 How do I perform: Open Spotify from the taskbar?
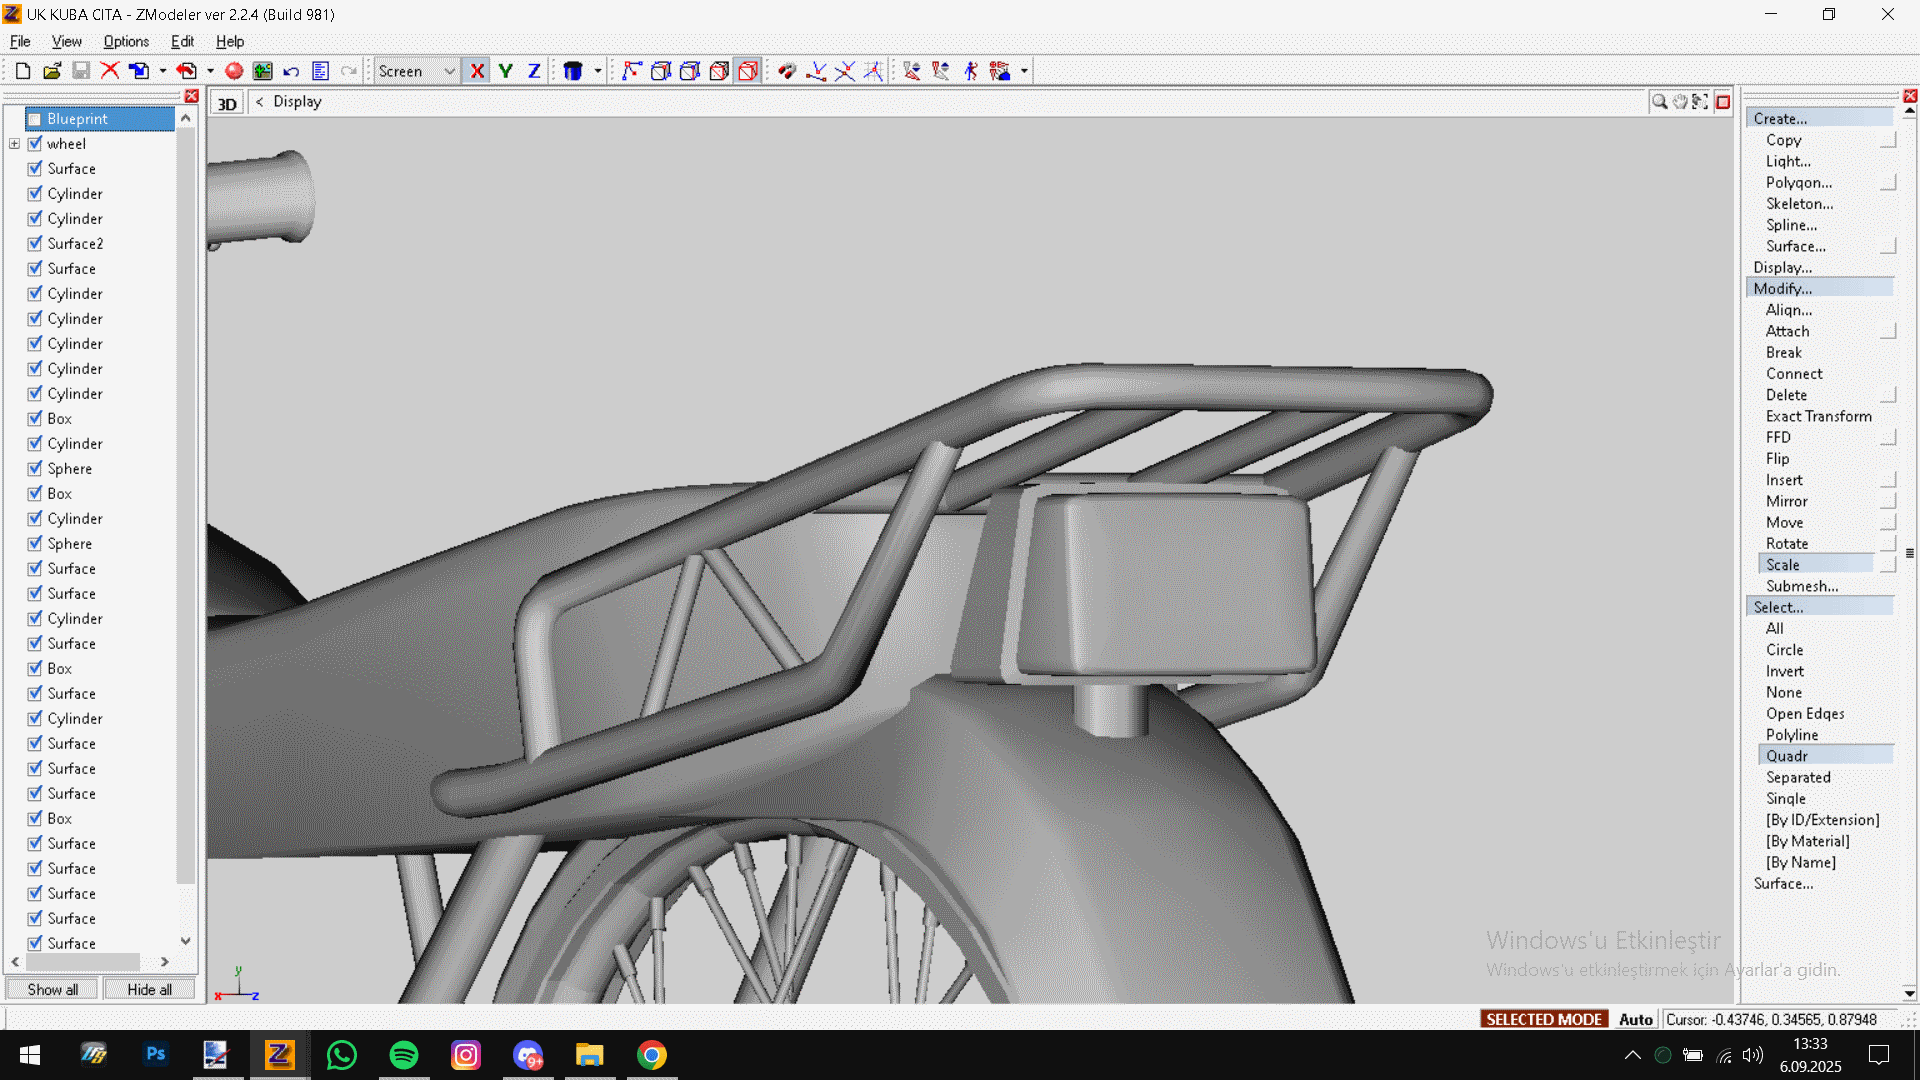pos(404,1055)
